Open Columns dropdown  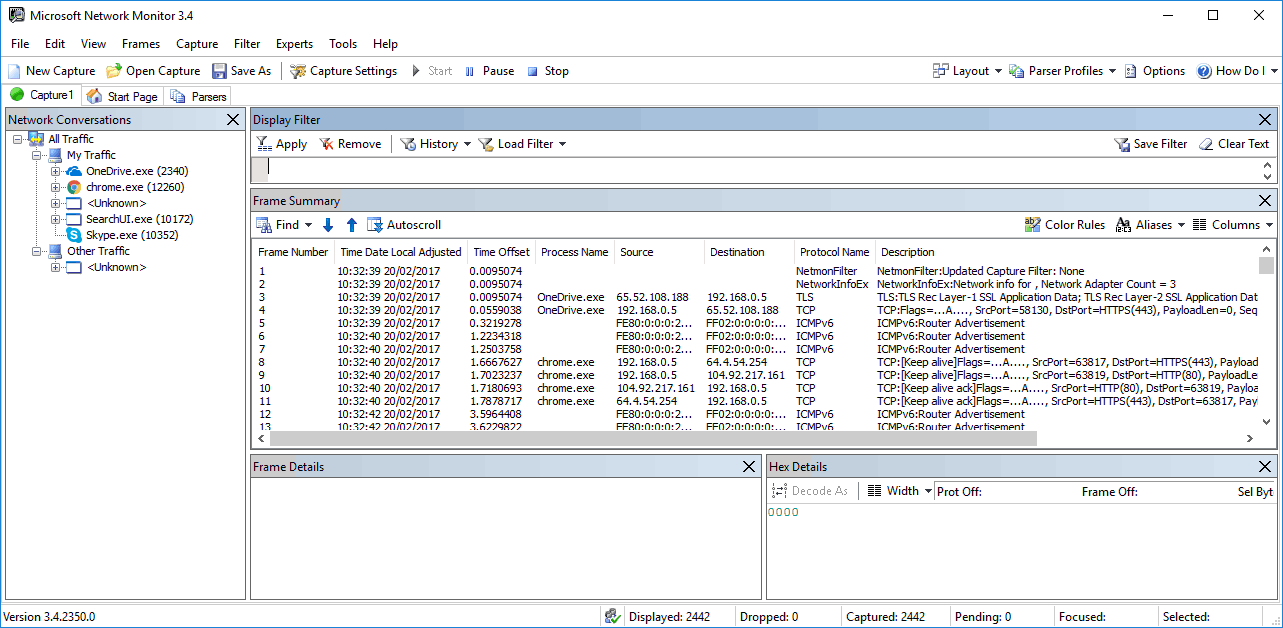1234,225
